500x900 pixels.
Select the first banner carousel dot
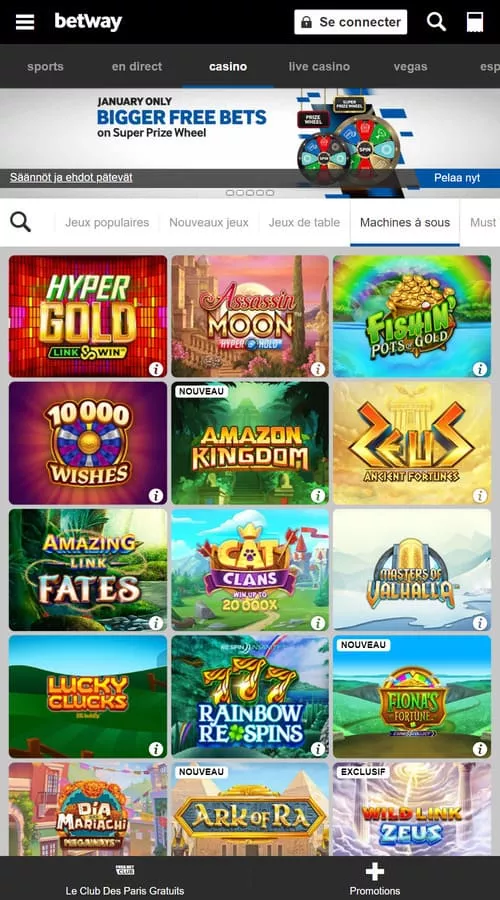point(229,193)
